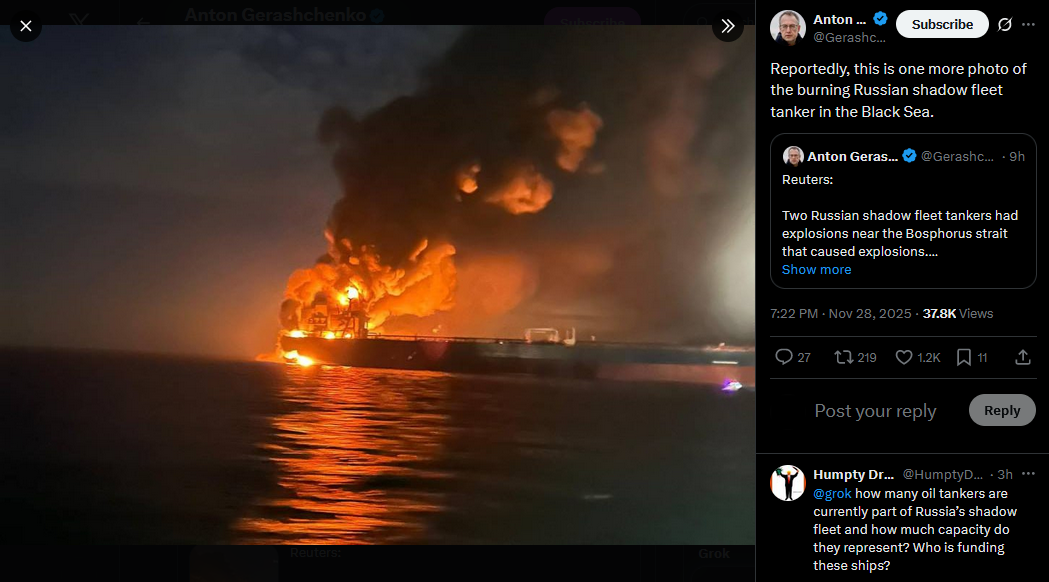Viewport: 1049px width, 582px height.
Task: Share the post via the share icon
Action: pyautogui.click(x=1022, y=357)
